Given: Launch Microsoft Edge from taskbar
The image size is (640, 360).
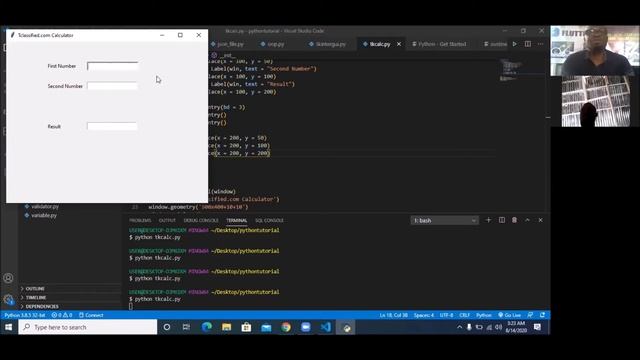Looking at the screenshot, I should point(207,327).
